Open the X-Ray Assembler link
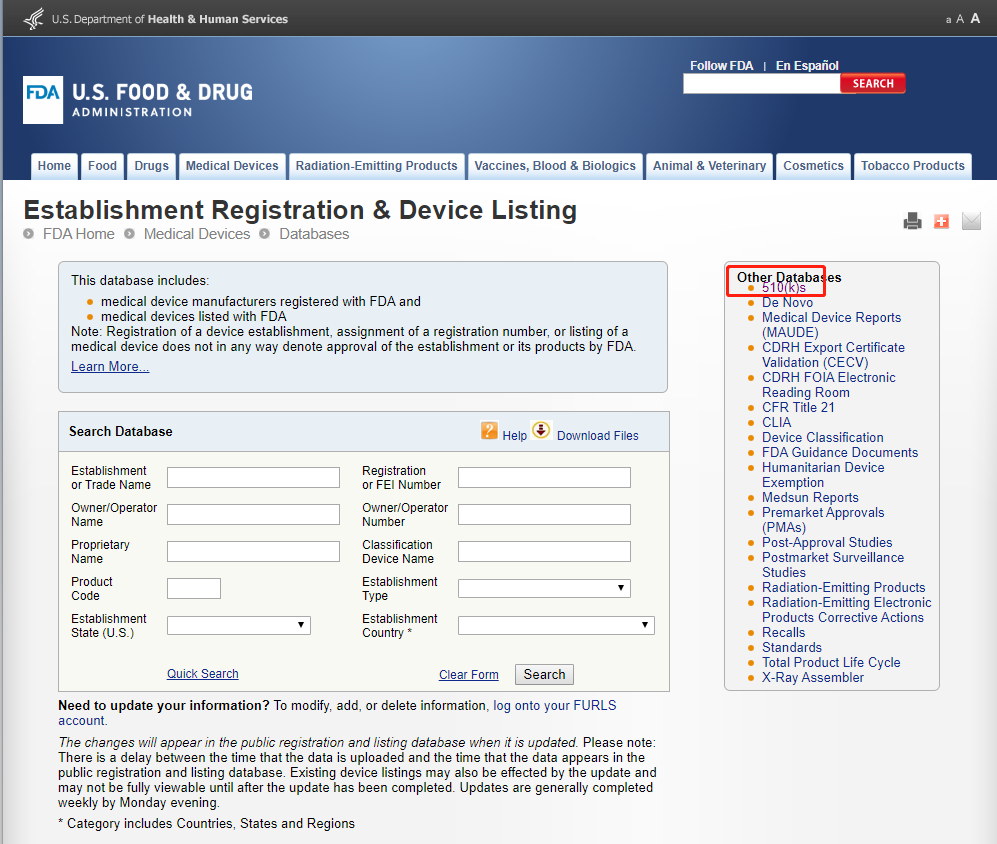This screenshot has width=997, height=844. 813,677
